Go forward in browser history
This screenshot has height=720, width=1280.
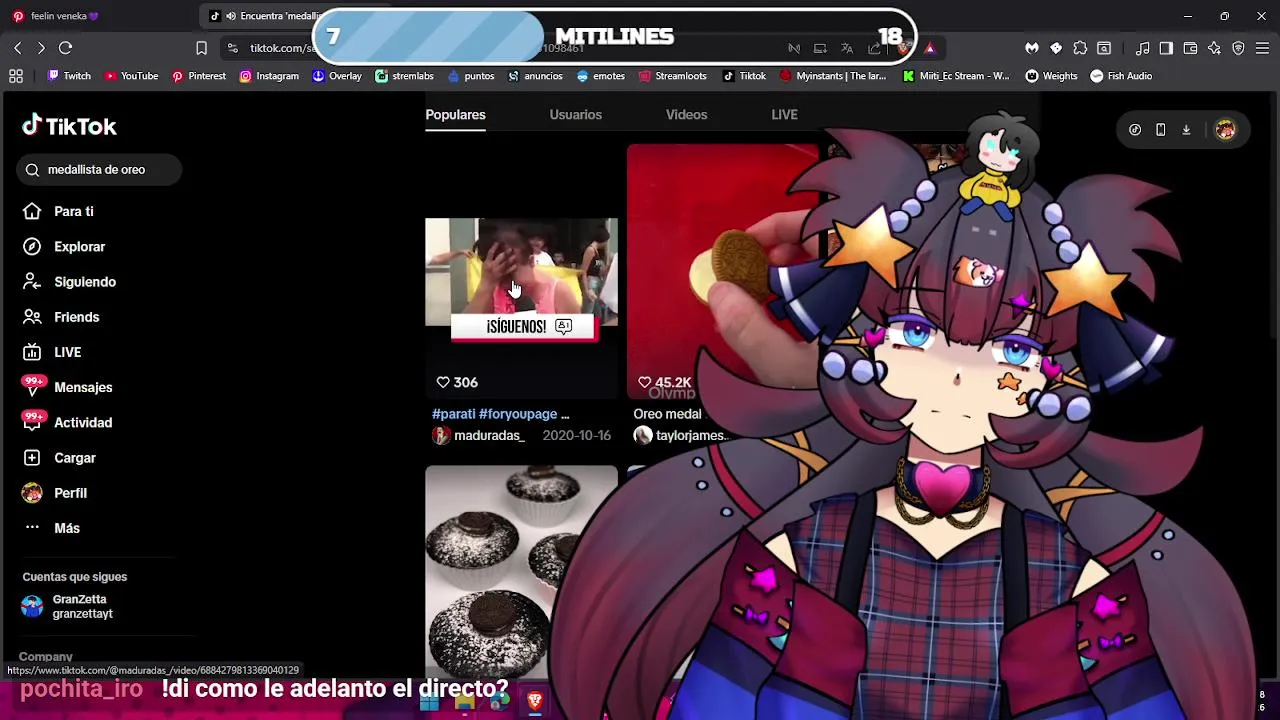(x=41, y=48)
